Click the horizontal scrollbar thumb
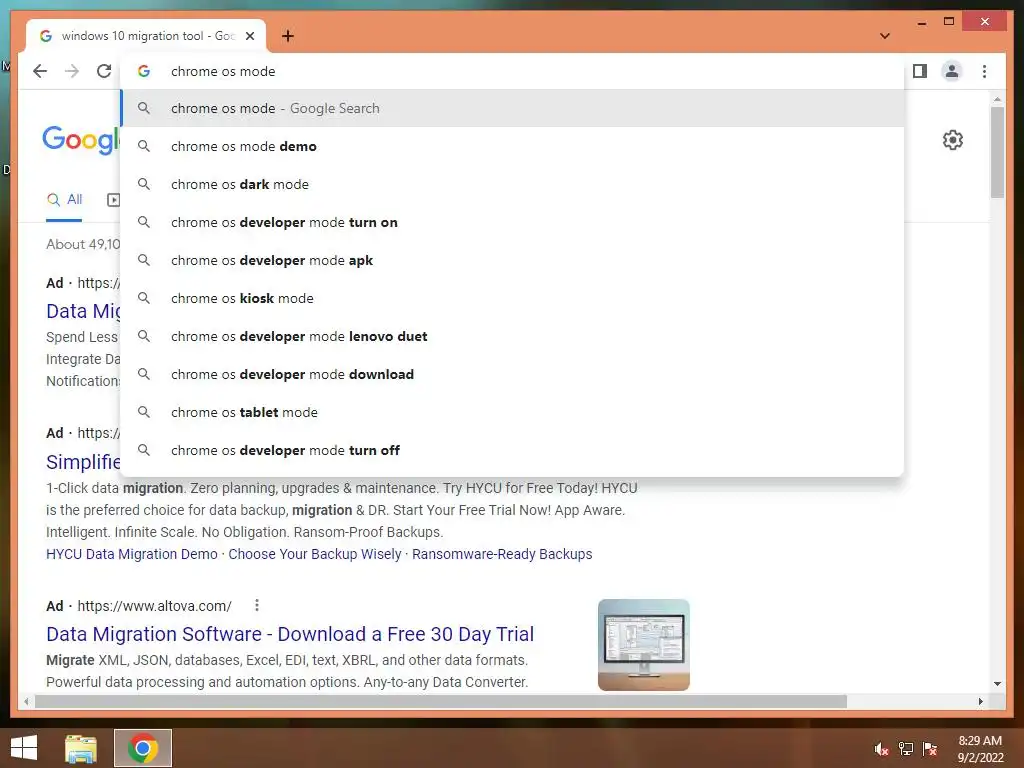The height and width of the screenshot is (768, 1024). click(x=441, y=701)
